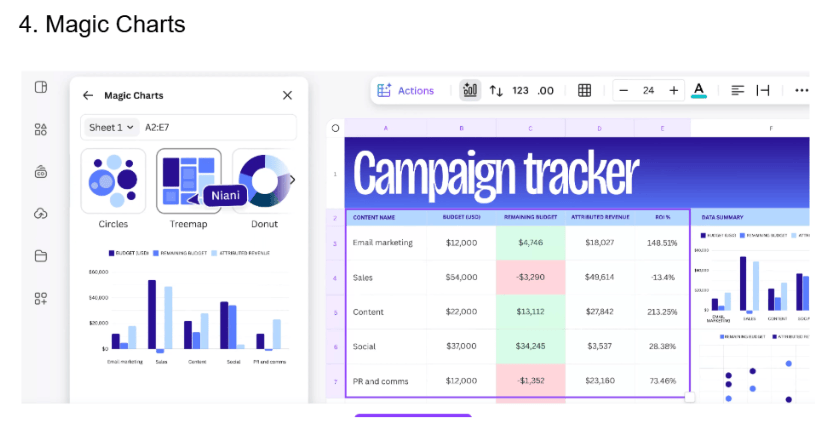Select column C header
Viewport: 815px width, 433px height.
click(x=531, y=128)
